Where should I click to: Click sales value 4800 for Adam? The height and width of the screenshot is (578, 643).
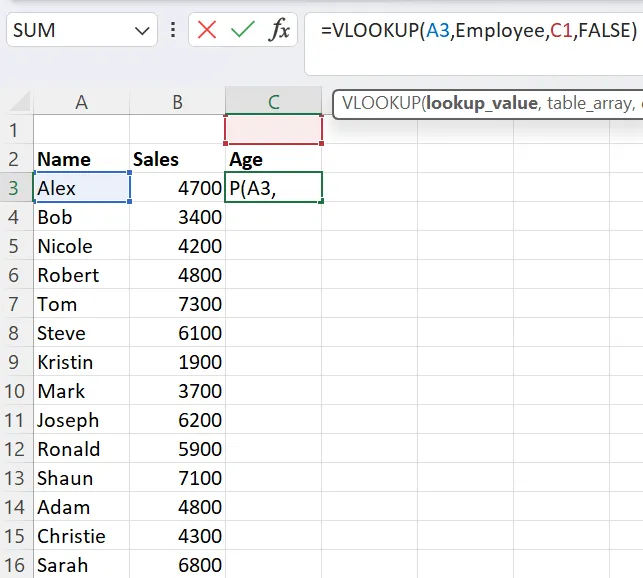click(x=177, y=507)
